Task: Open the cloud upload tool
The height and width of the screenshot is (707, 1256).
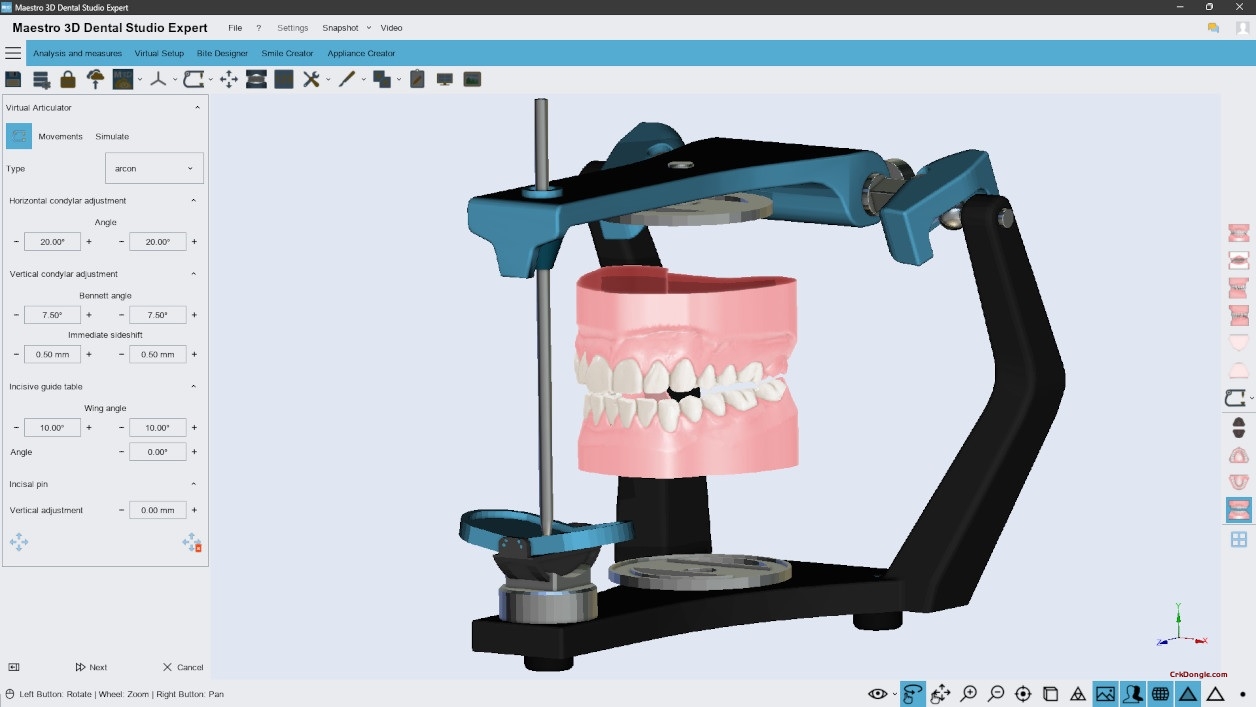Action: 95,79
